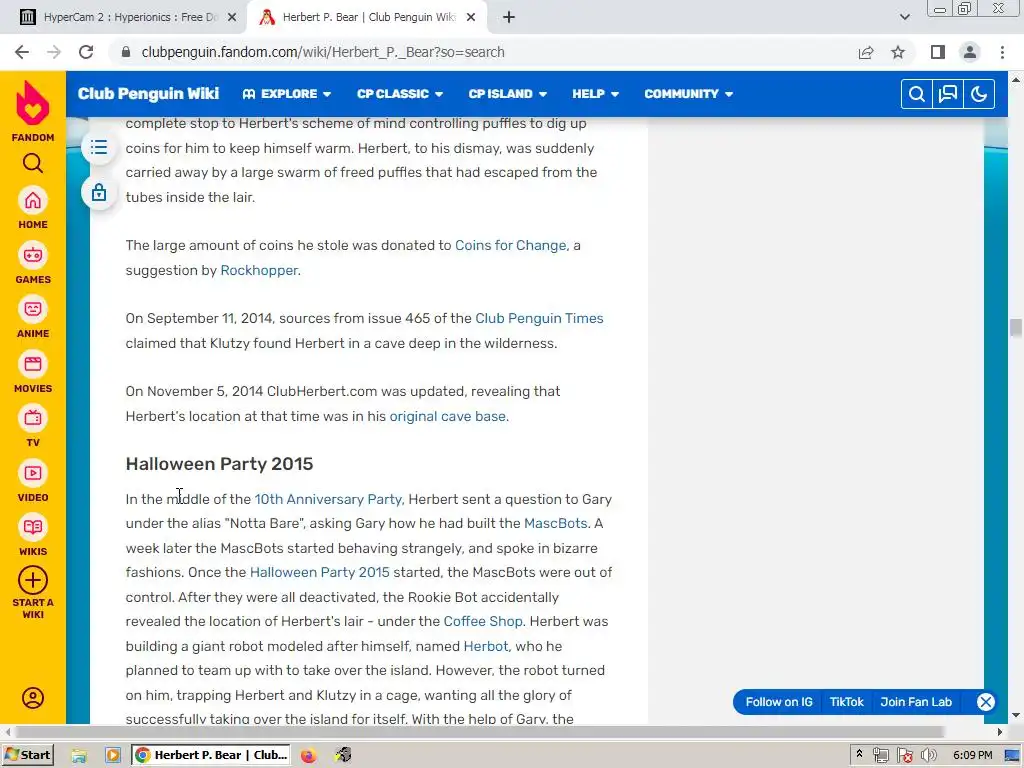Expand the CP Island menu
Viewport: 1024px width, 768px height.
(x=507, y=94)
